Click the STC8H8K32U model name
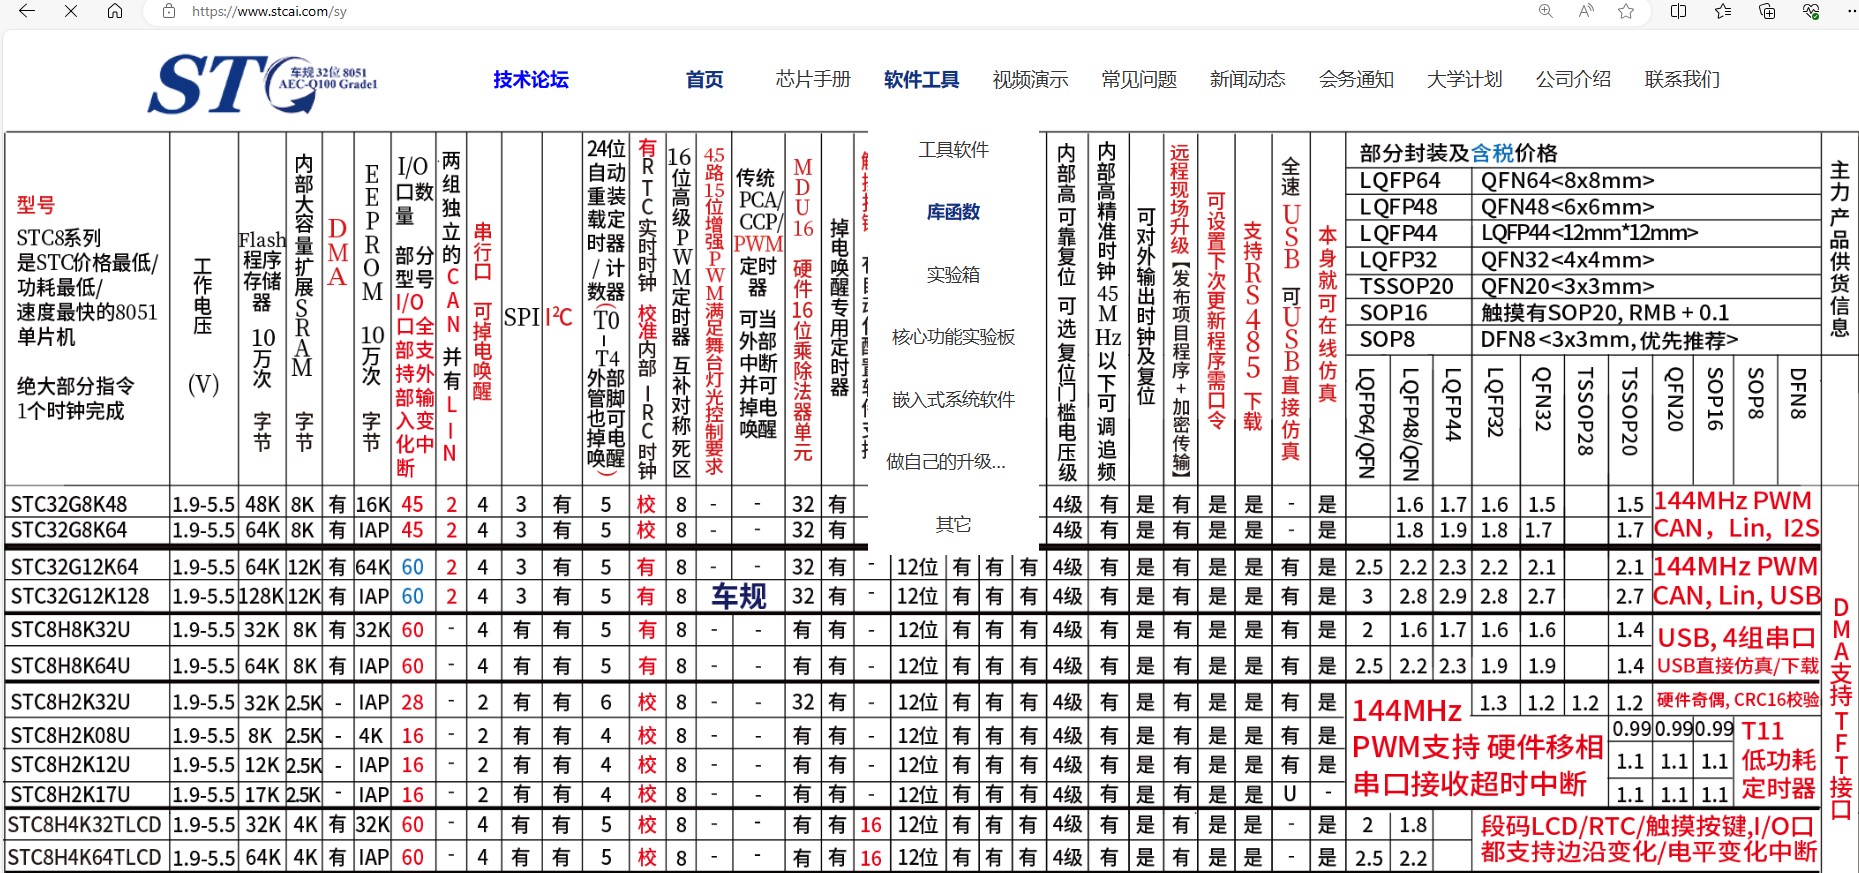Viewport: 1859px width, 873px height. (70, 630)
